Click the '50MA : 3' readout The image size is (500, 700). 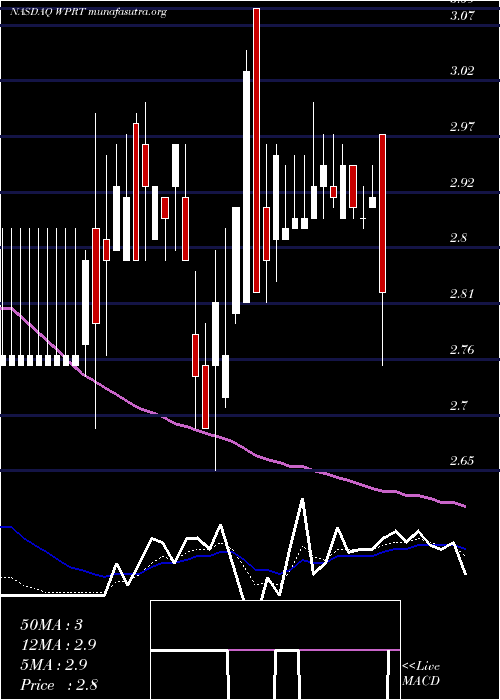point(52,625)
